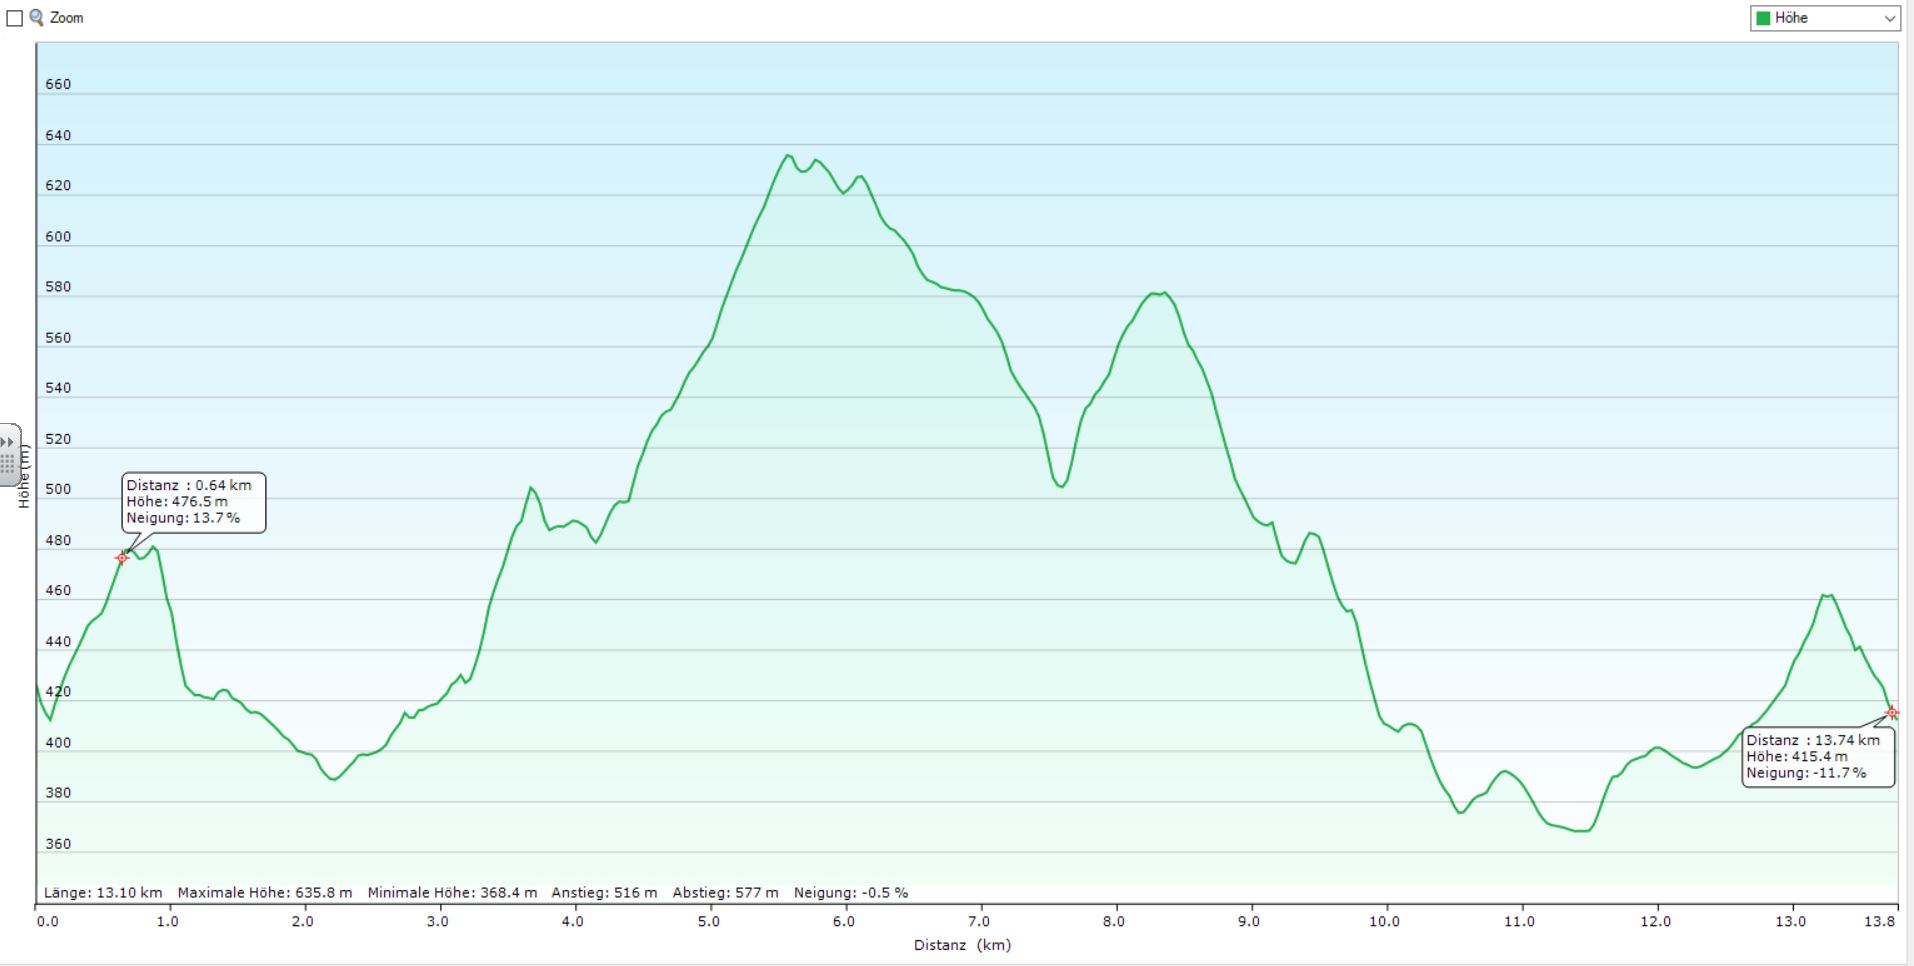1914x966 pixels.
Task: Click the green Höhe color swatch
Action: pyautogui.click(x=1764, y=18)
